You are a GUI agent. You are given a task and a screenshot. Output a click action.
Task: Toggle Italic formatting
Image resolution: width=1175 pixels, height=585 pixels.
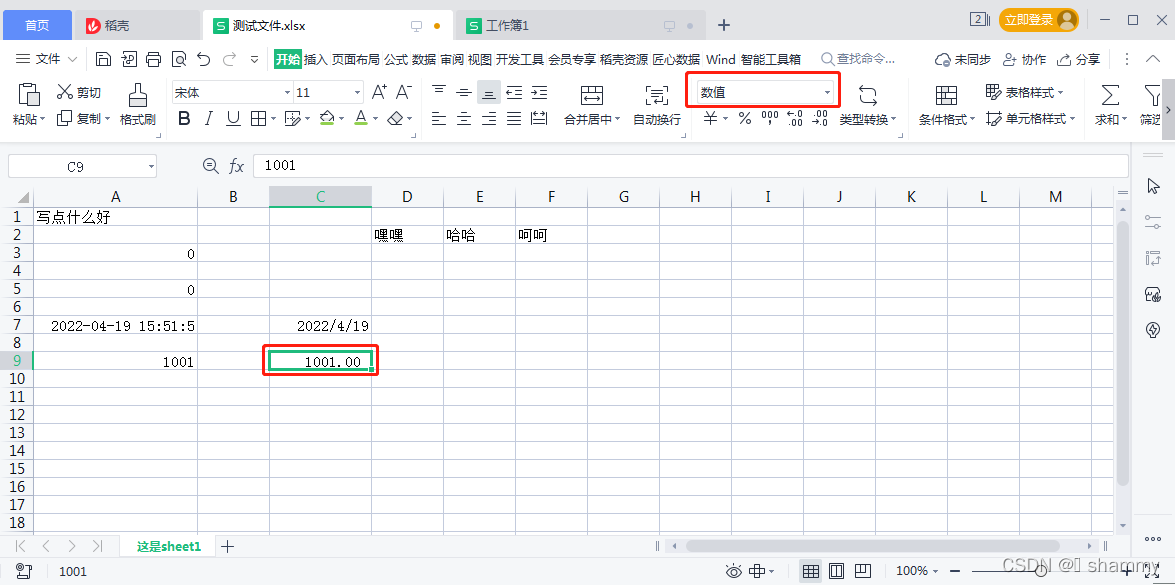[x=209, y=118]
